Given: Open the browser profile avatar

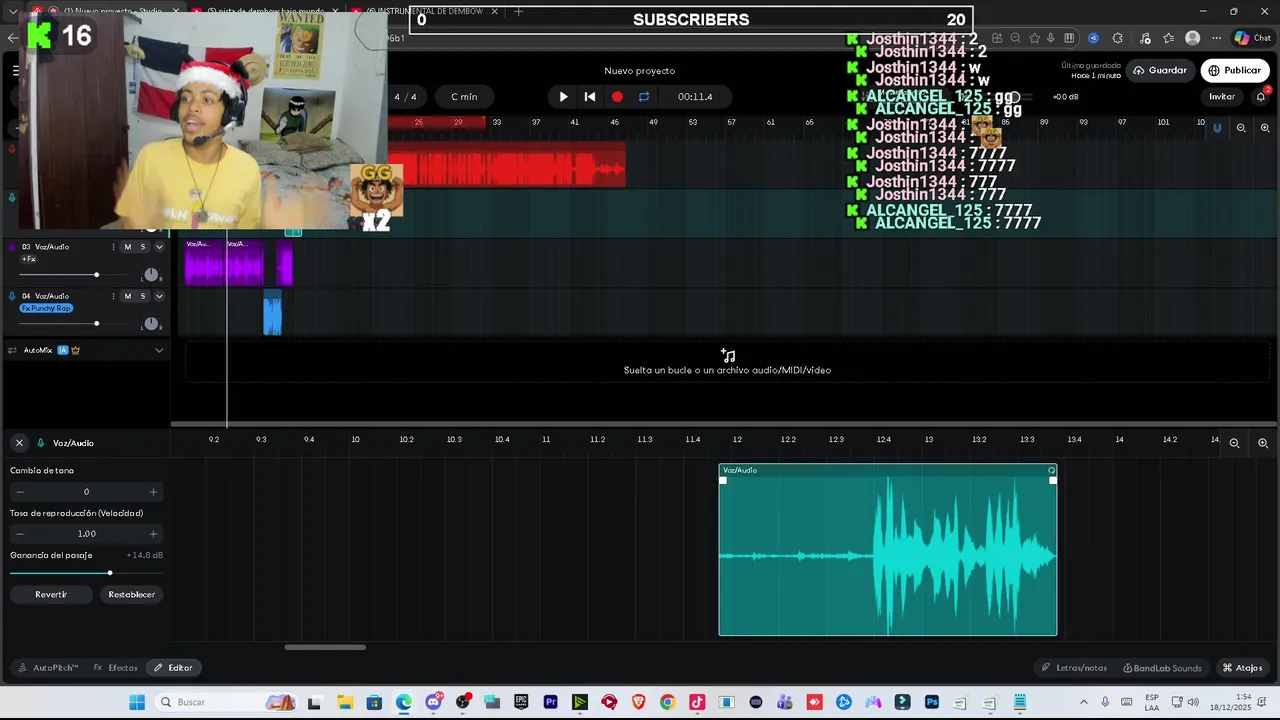Looking at the screenshot, I should pyautogui.click(x=1192, y=38).
